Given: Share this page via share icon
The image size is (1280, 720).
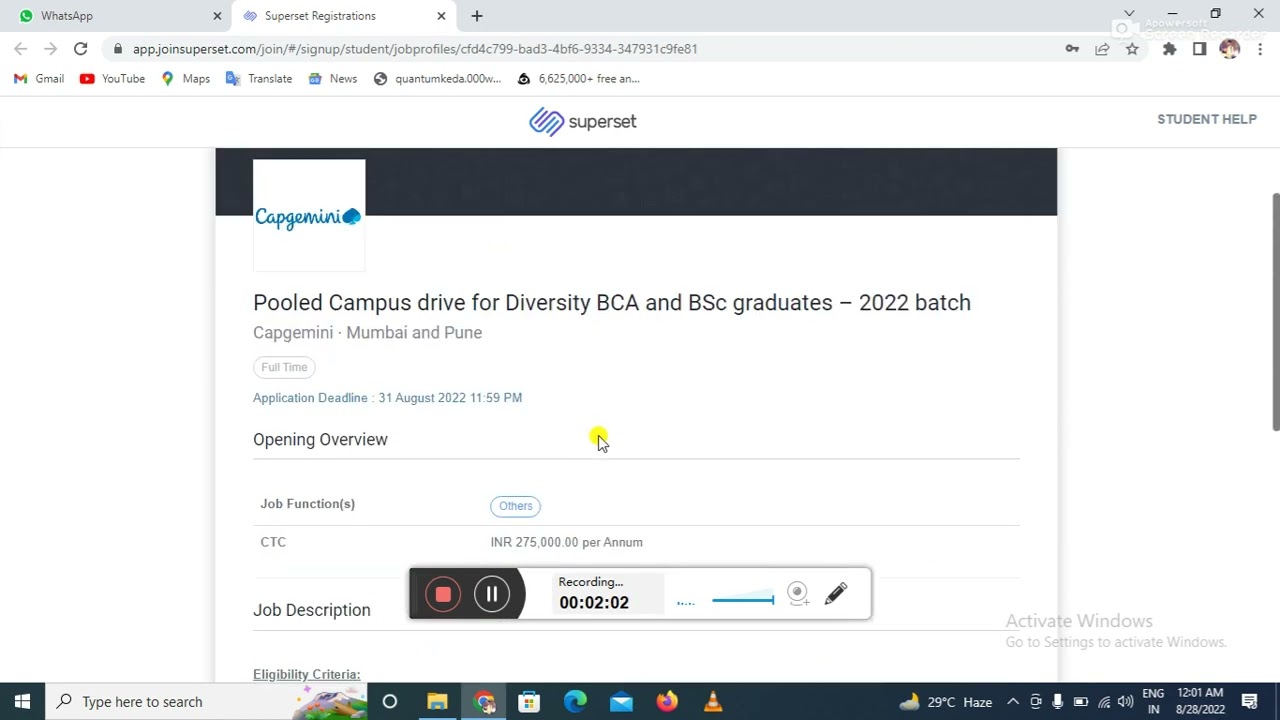Looking at the screenshot, I should click(x=1102, y=49).
